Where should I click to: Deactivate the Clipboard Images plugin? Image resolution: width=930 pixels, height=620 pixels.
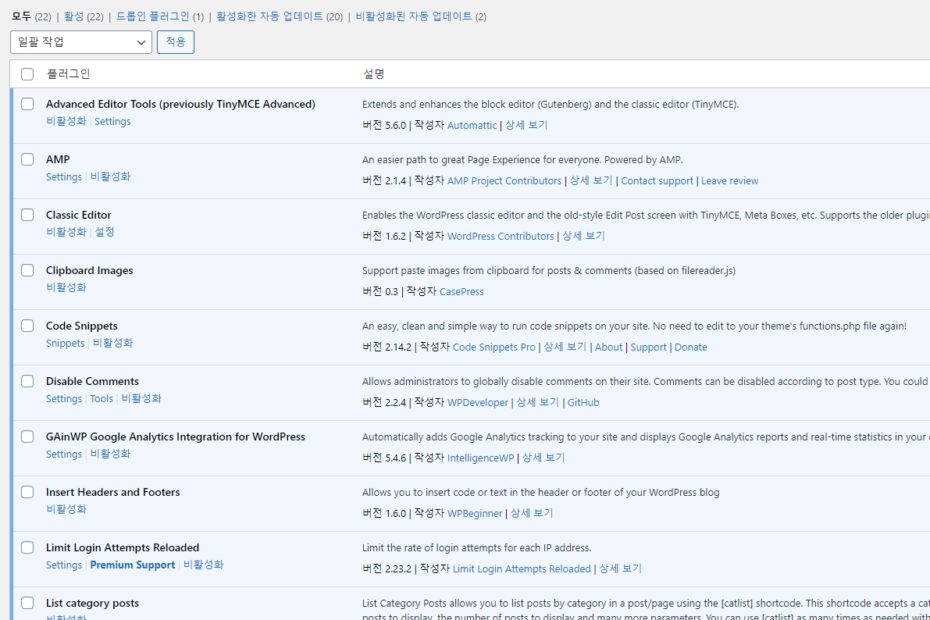click(66, 287)
